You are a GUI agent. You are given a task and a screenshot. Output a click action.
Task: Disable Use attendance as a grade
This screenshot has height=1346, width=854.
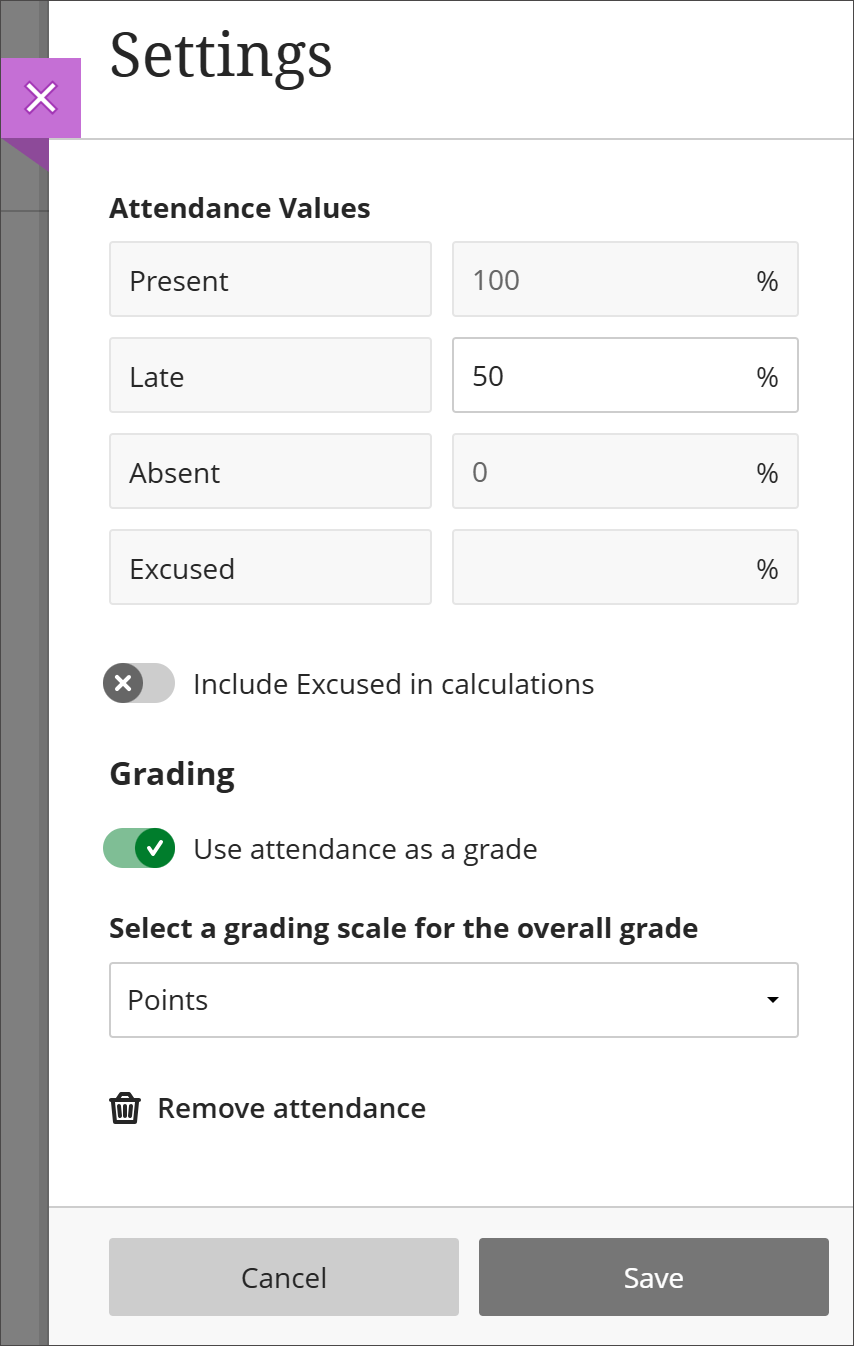(139, 848)
